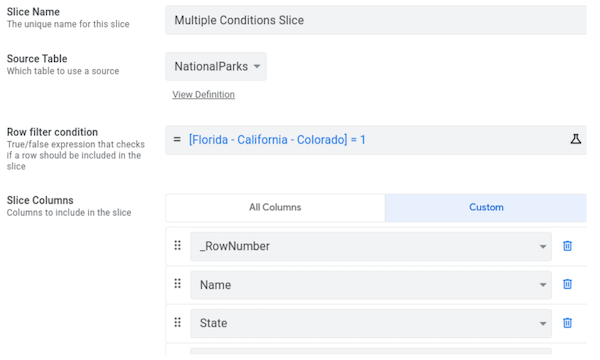
Task: Delete the _RowNumber column row
Action: (x=567, y=246)
